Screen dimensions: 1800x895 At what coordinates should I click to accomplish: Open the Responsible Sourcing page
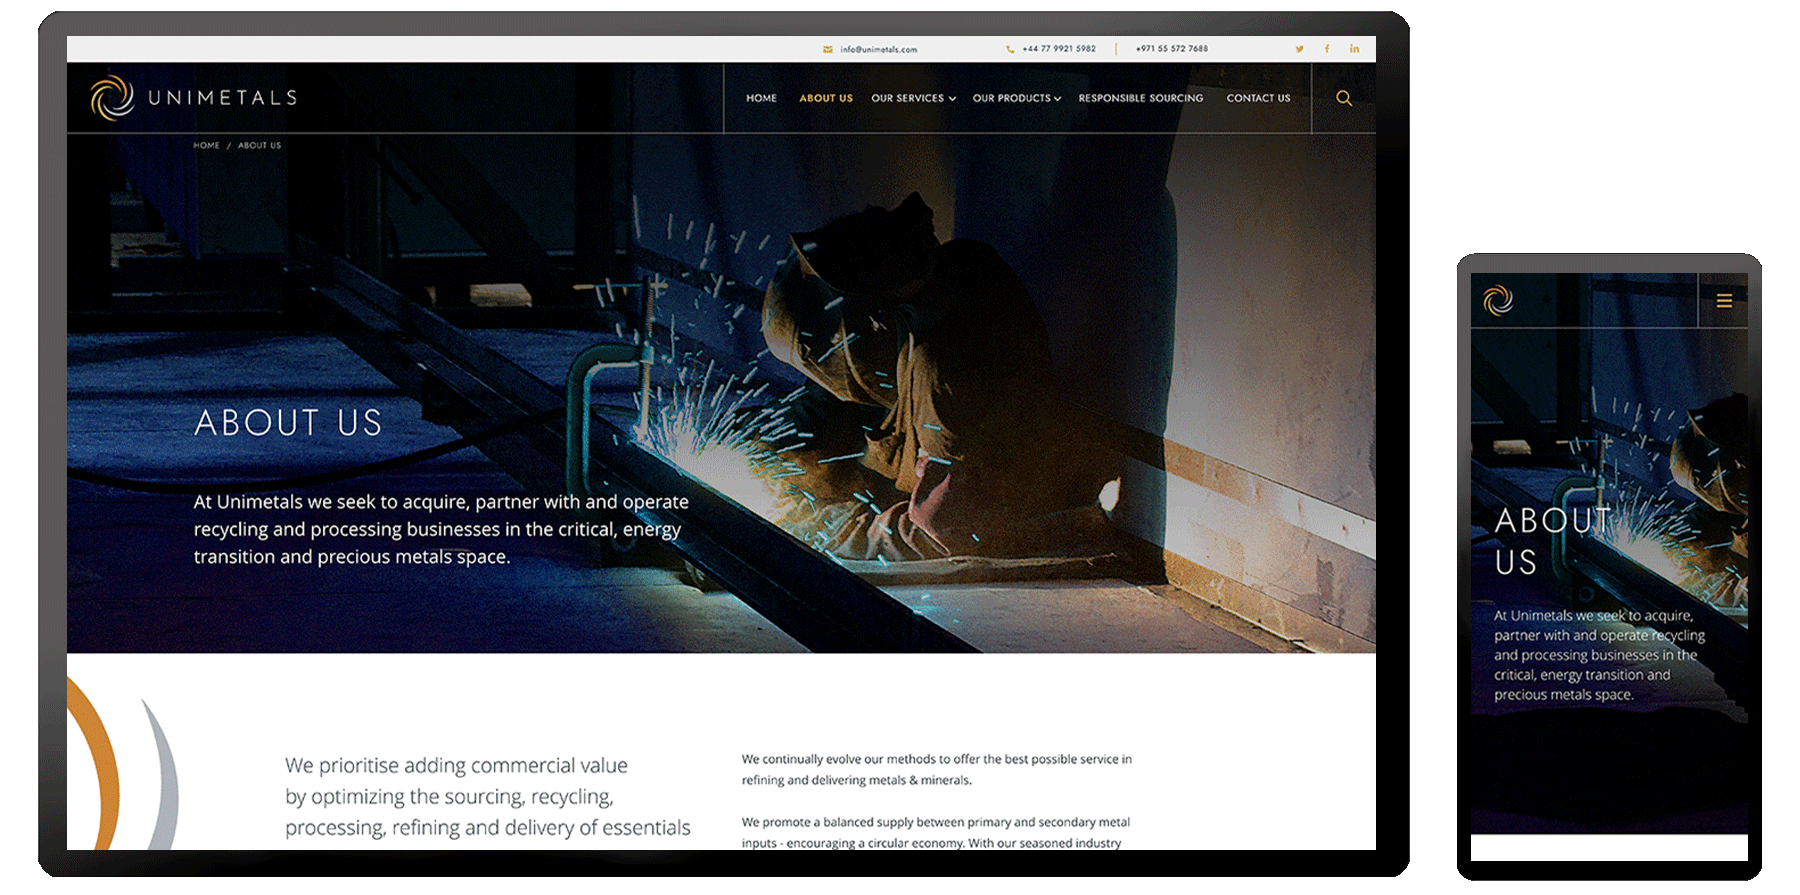tap(1140, 98)
